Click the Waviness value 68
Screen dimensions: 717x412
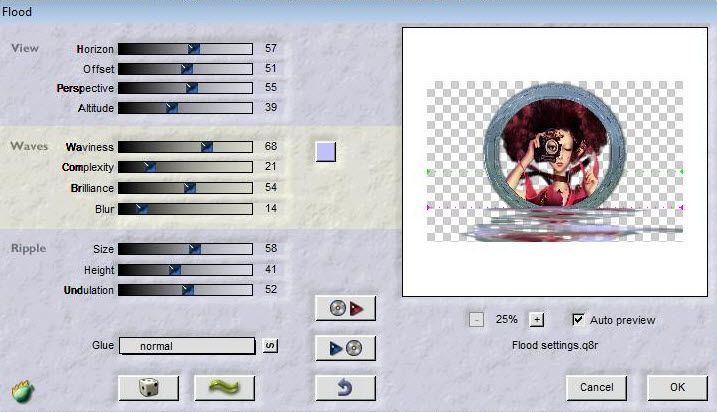(x=271, y=146)
